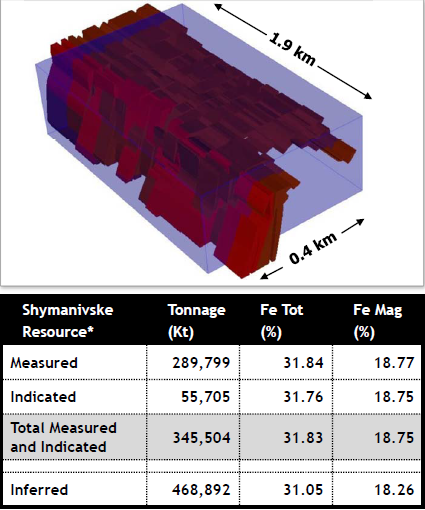The width and height of the screenshot is (425, 510).
Task: Click the Fe Tot (%) column header
Action: [282, 321]
